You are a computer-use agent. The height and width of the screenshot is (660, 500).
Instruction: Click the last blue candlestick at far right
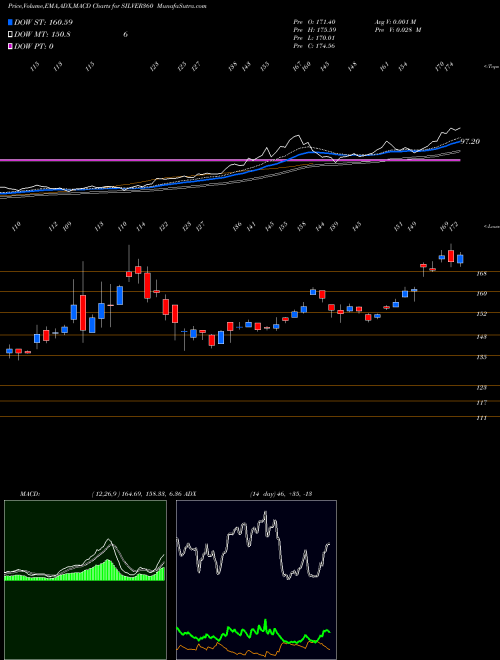(460, 259)
